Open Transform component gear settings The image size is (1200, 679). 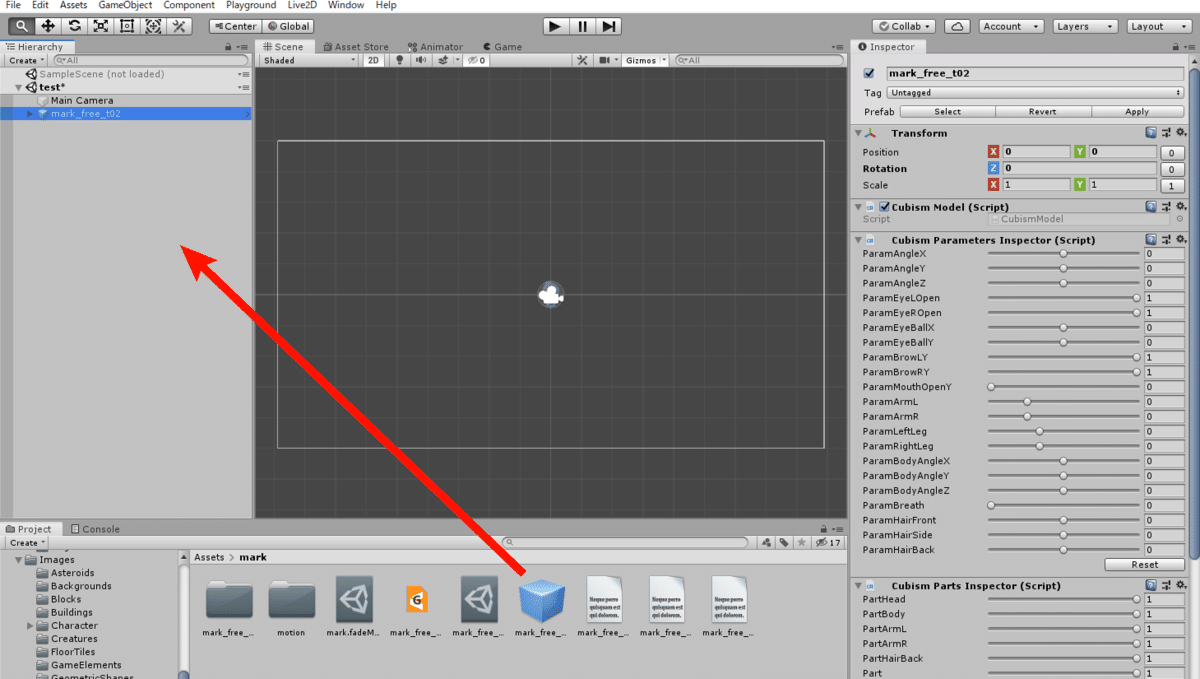pos(1180,133)
